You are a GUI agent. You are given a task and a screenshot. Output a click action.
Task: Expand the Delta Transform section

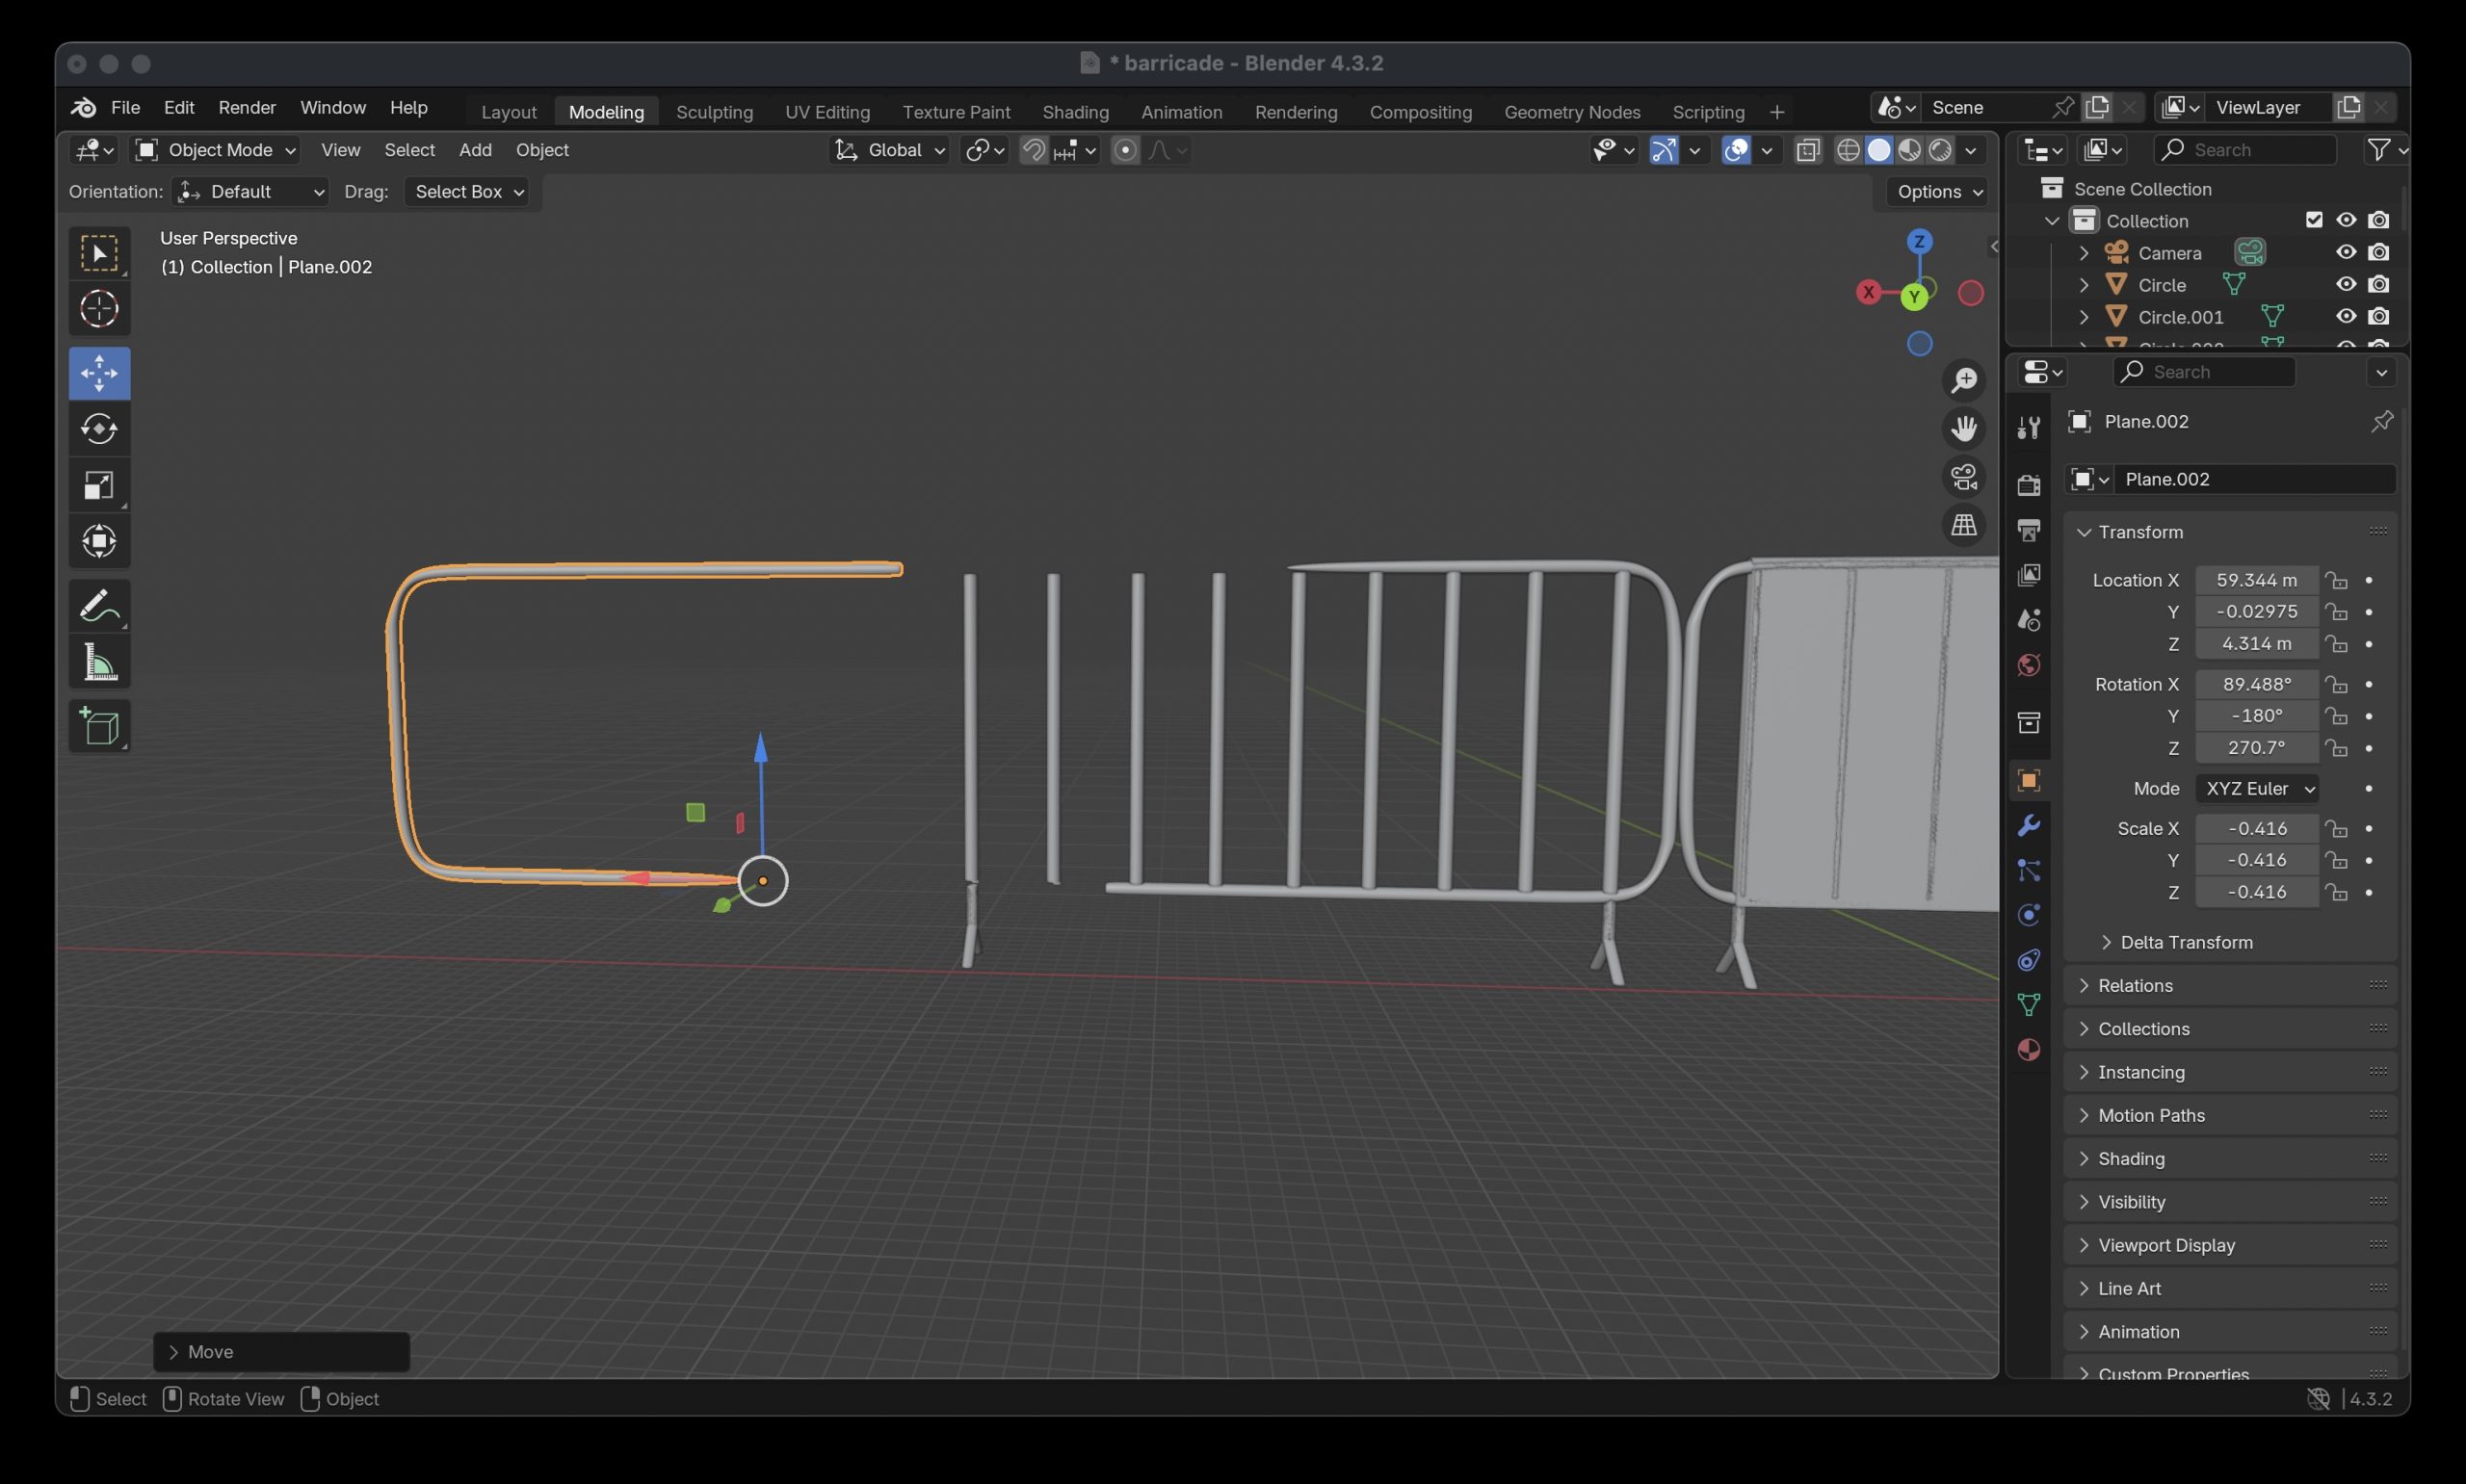[2185, 942]
